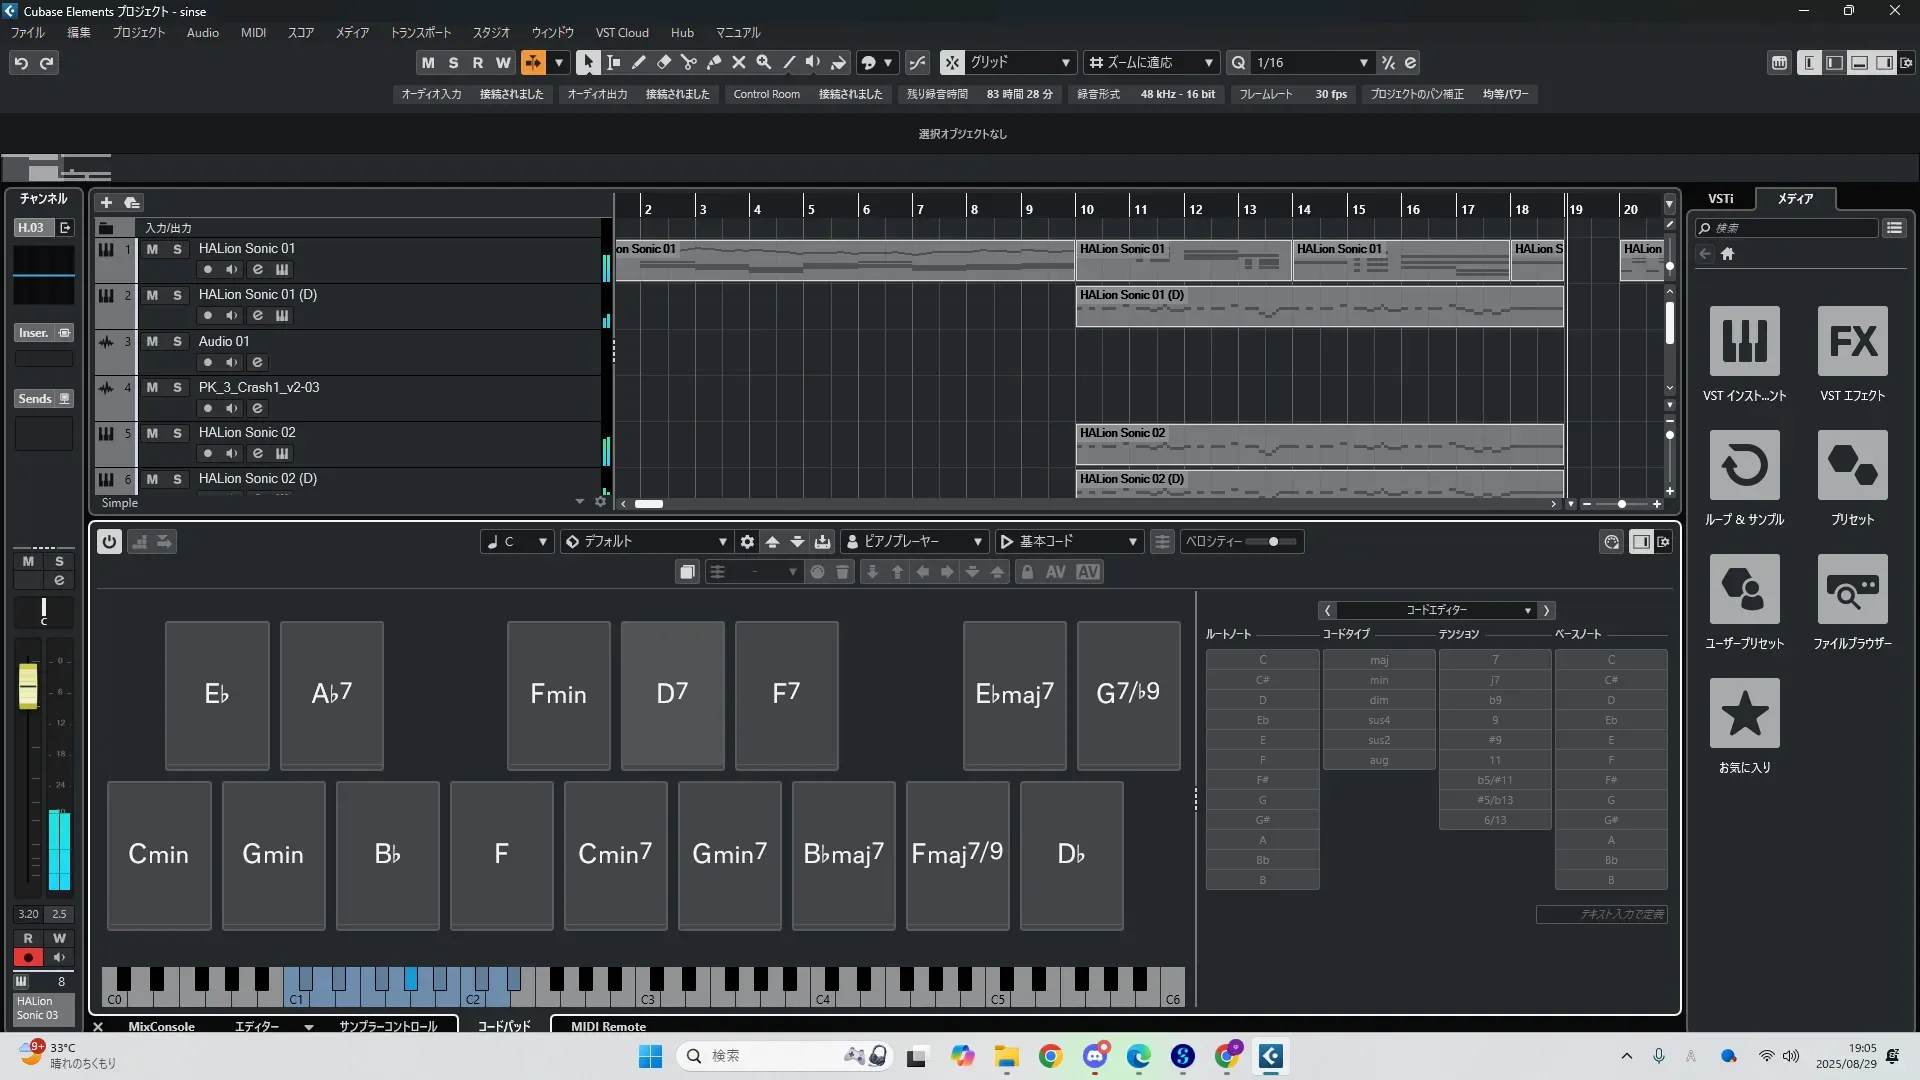This screenshot has height=1080, width=1920.
Task: Select the Erase tool in toolbar
Action: point(664,62)
